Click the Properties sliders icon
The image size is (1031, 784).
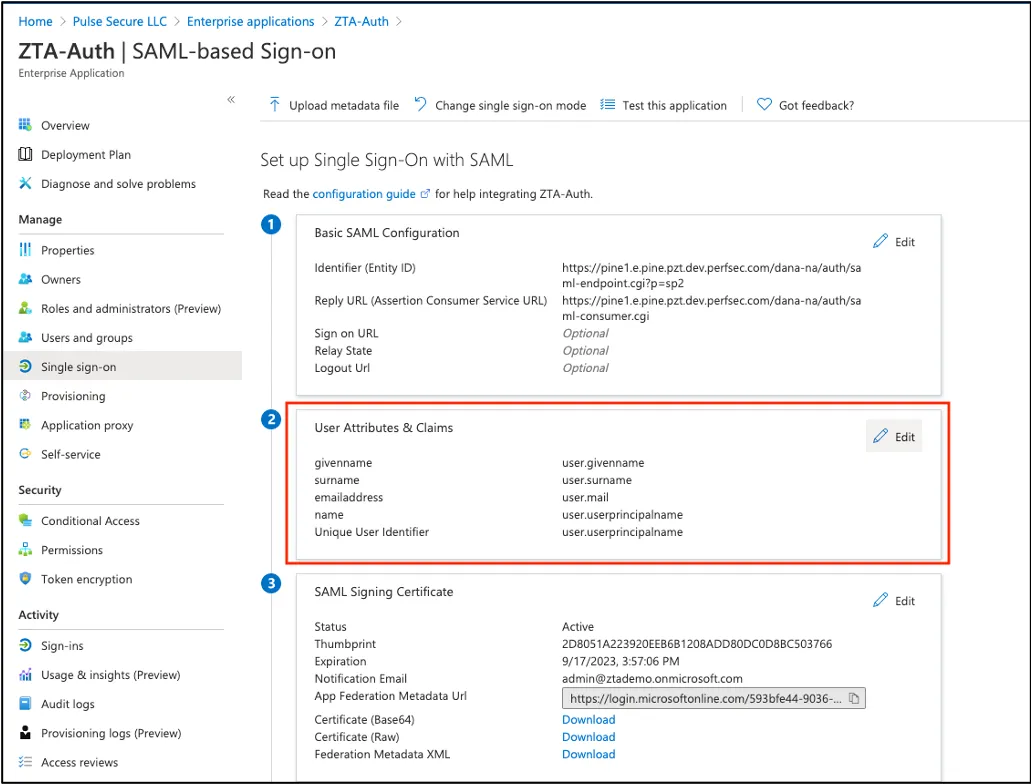point(25,249)
